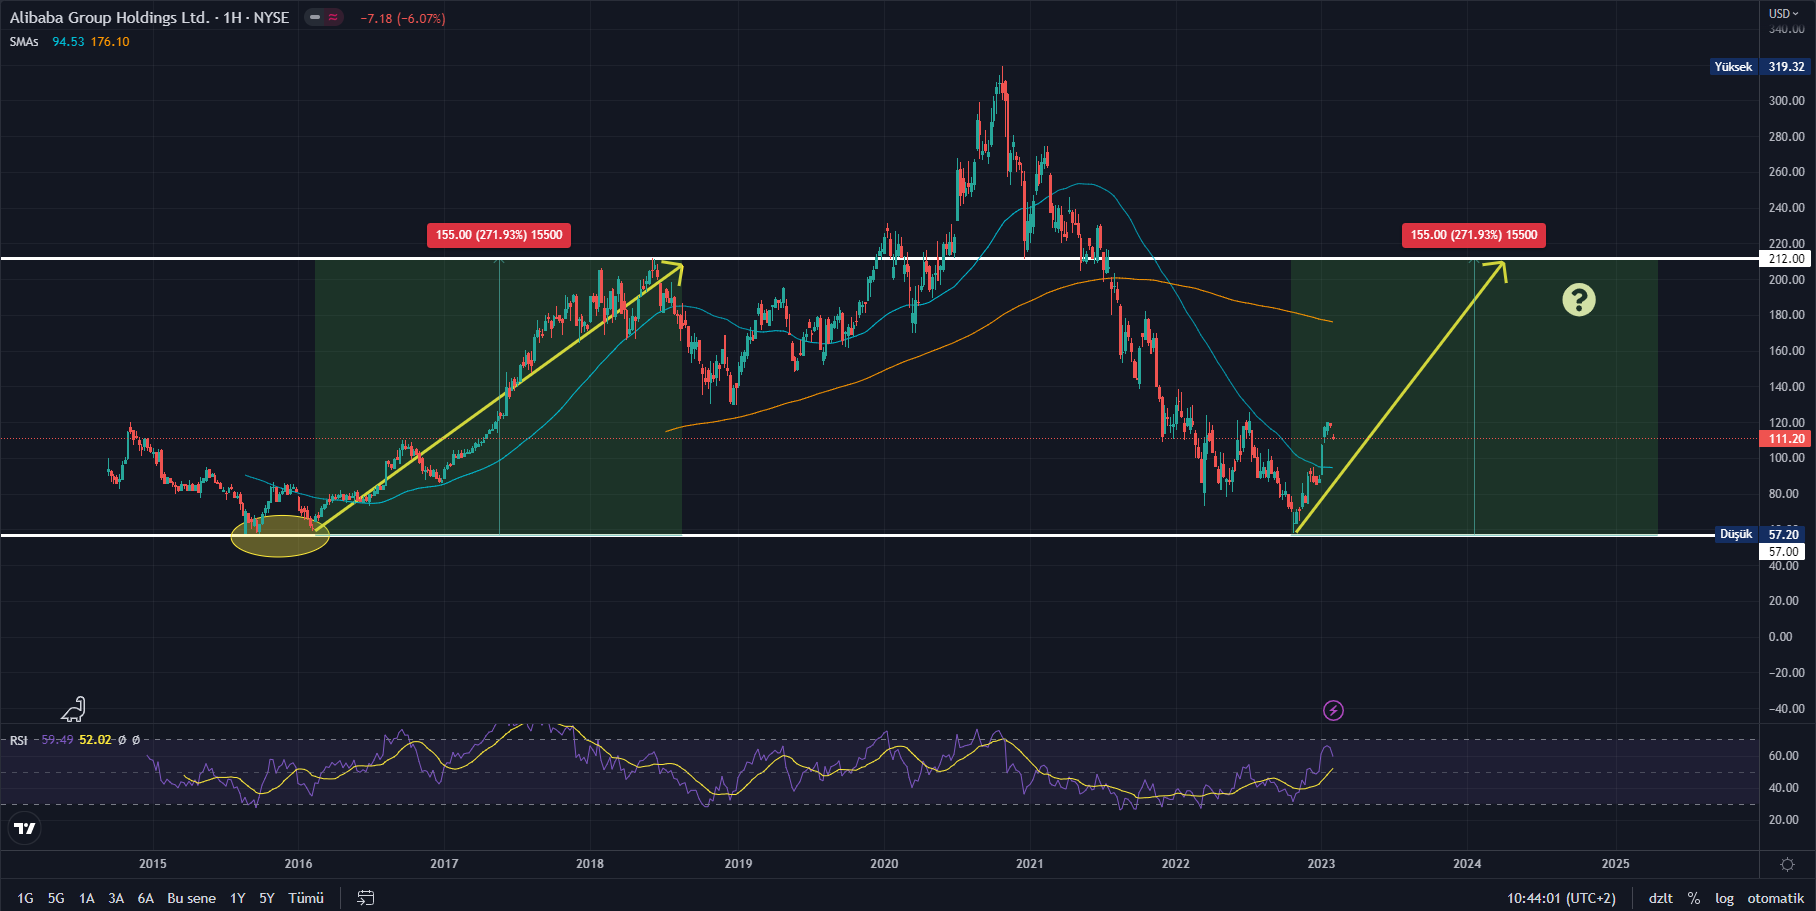Click the 2020 date on time axis

coord(884,864)
